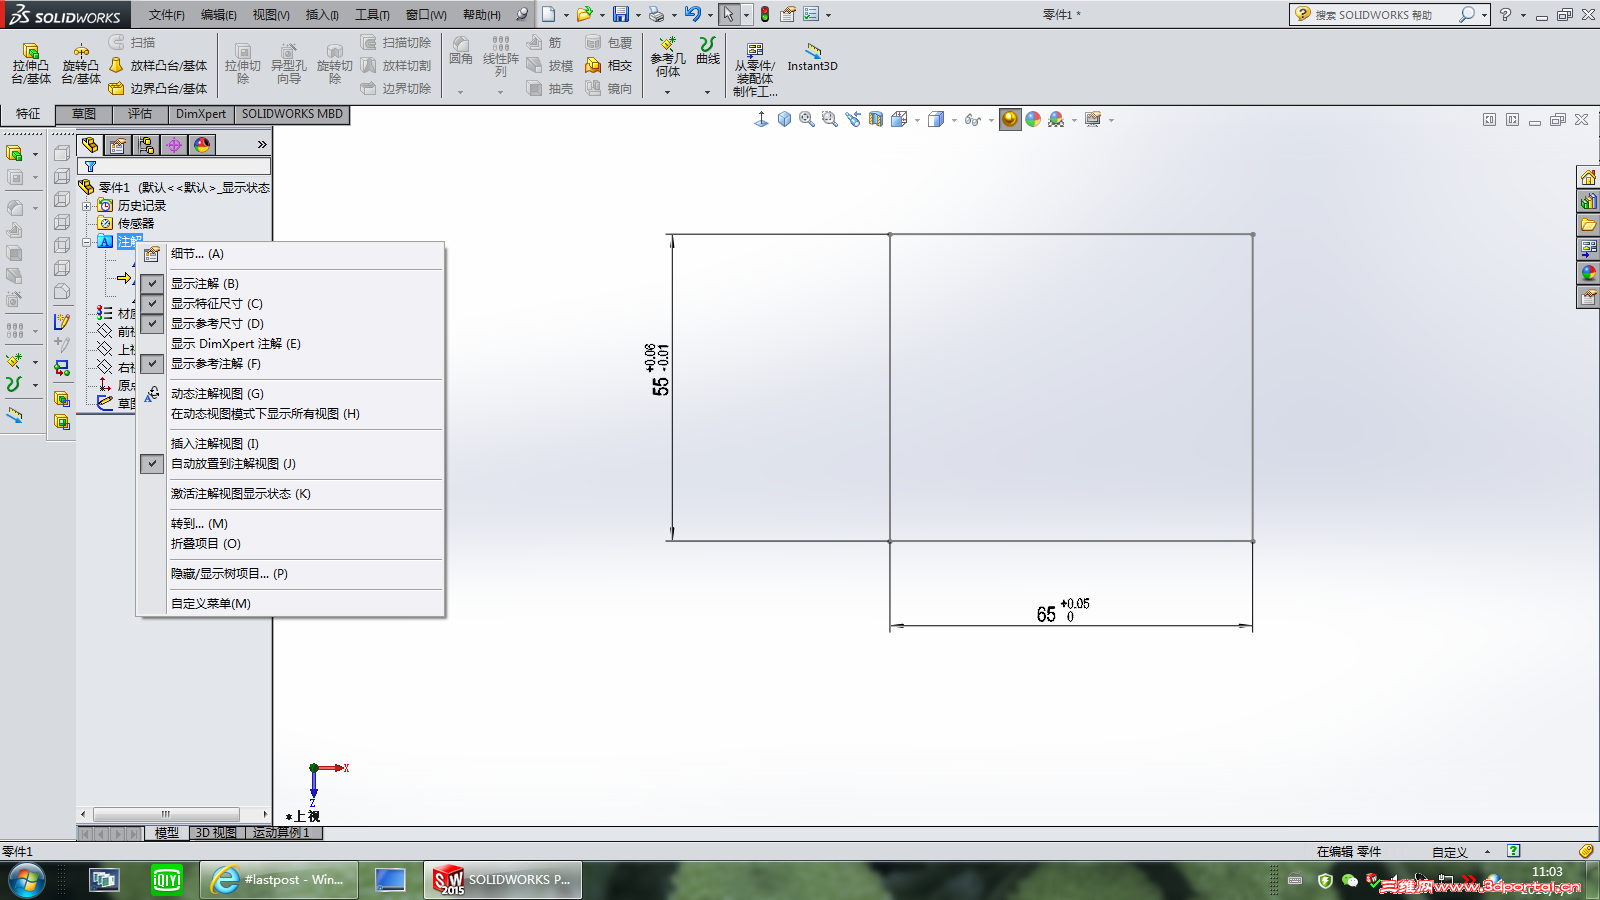Open the Windows Start button
1600x900 pixels.
click(x=27, y=880)
